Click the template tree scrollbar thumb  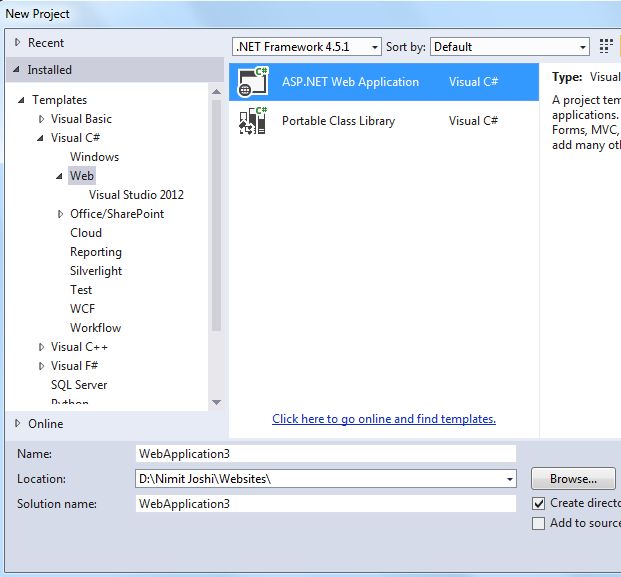click(x=216, y=215)
